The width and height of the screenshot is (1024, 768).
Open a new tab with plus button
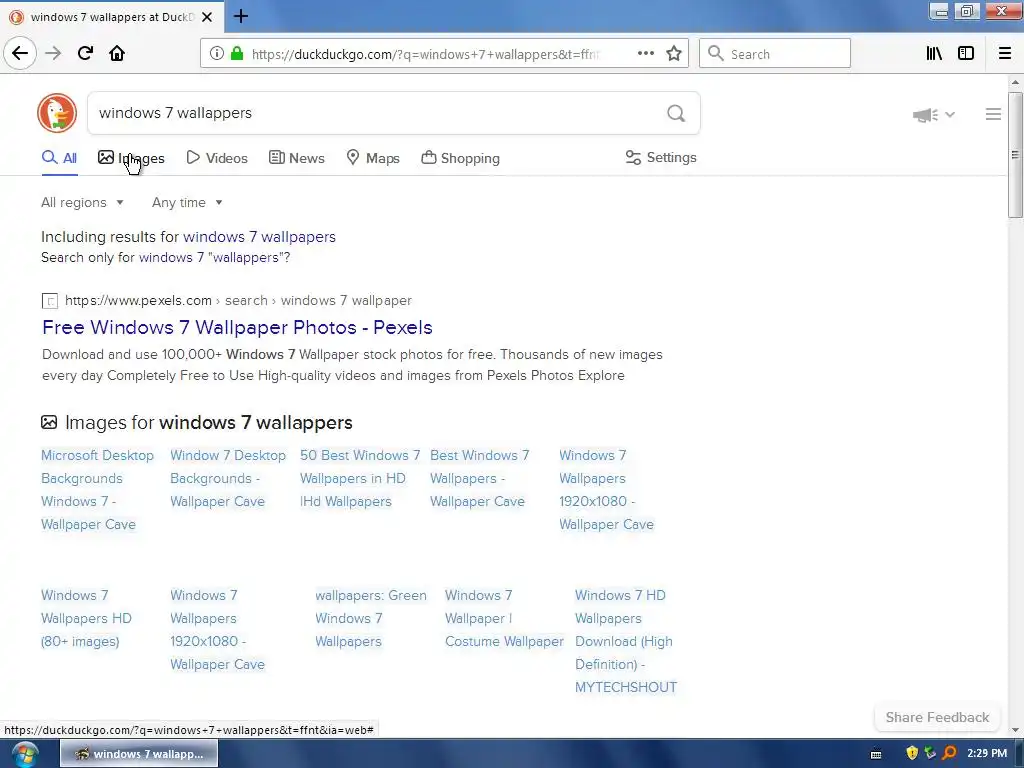click(x=241, y=16)
